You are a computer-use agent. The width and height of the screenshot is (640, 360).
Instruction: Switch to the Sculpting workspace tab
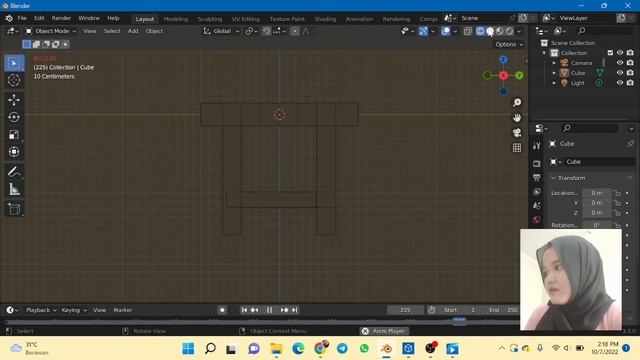coord(210,19)
